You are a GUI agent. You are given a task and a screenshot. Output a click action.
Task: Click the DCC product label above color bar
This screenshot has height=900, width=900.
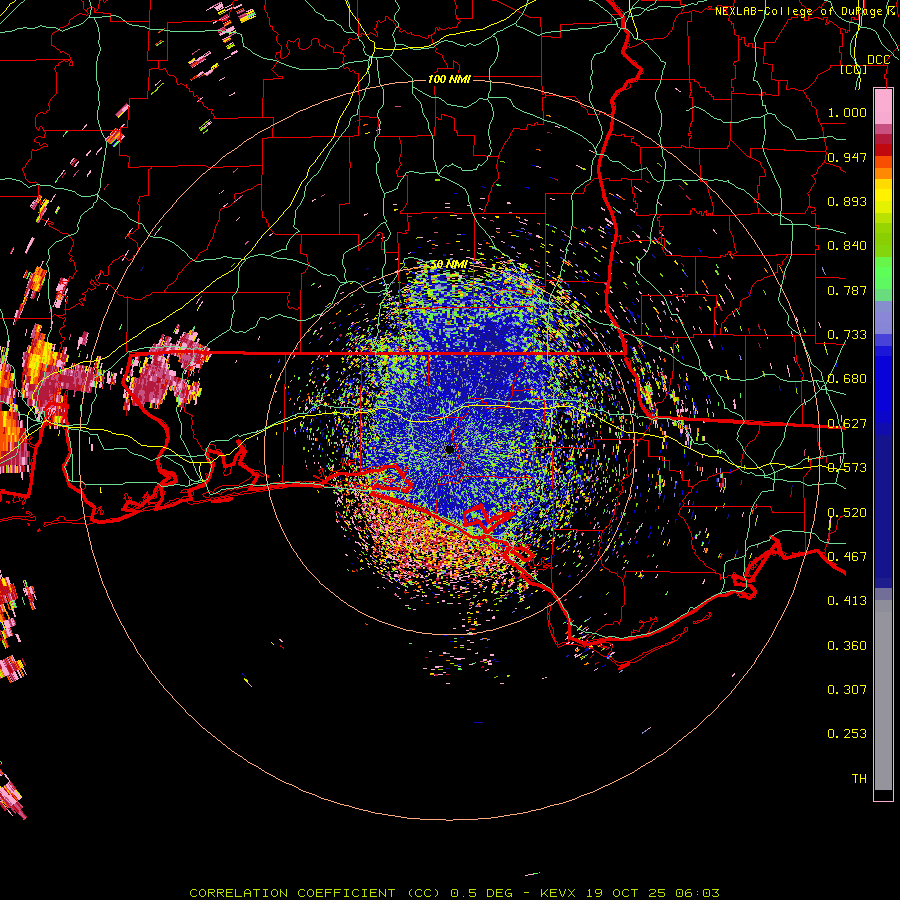878,60
